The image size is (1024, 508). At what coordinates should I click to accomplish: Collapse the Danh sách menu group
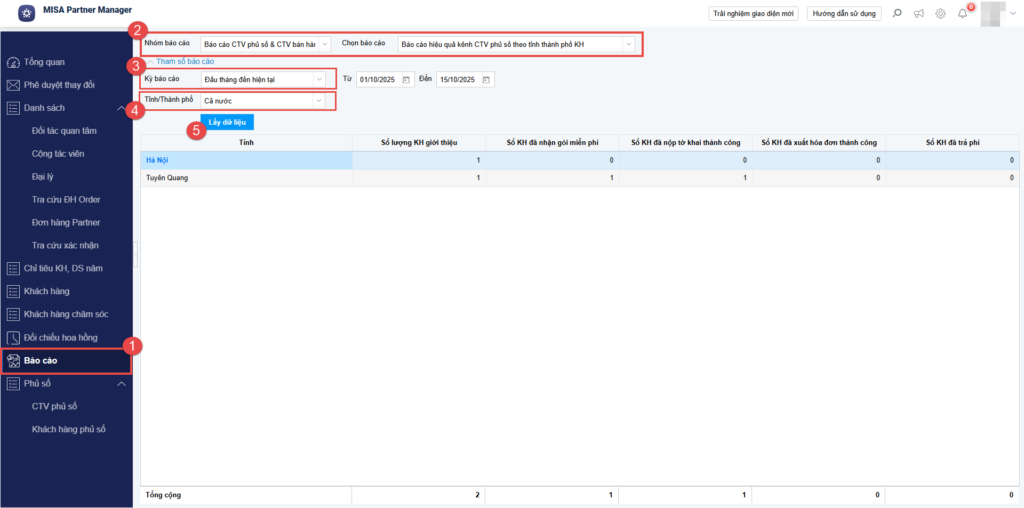tap(121, 108)
